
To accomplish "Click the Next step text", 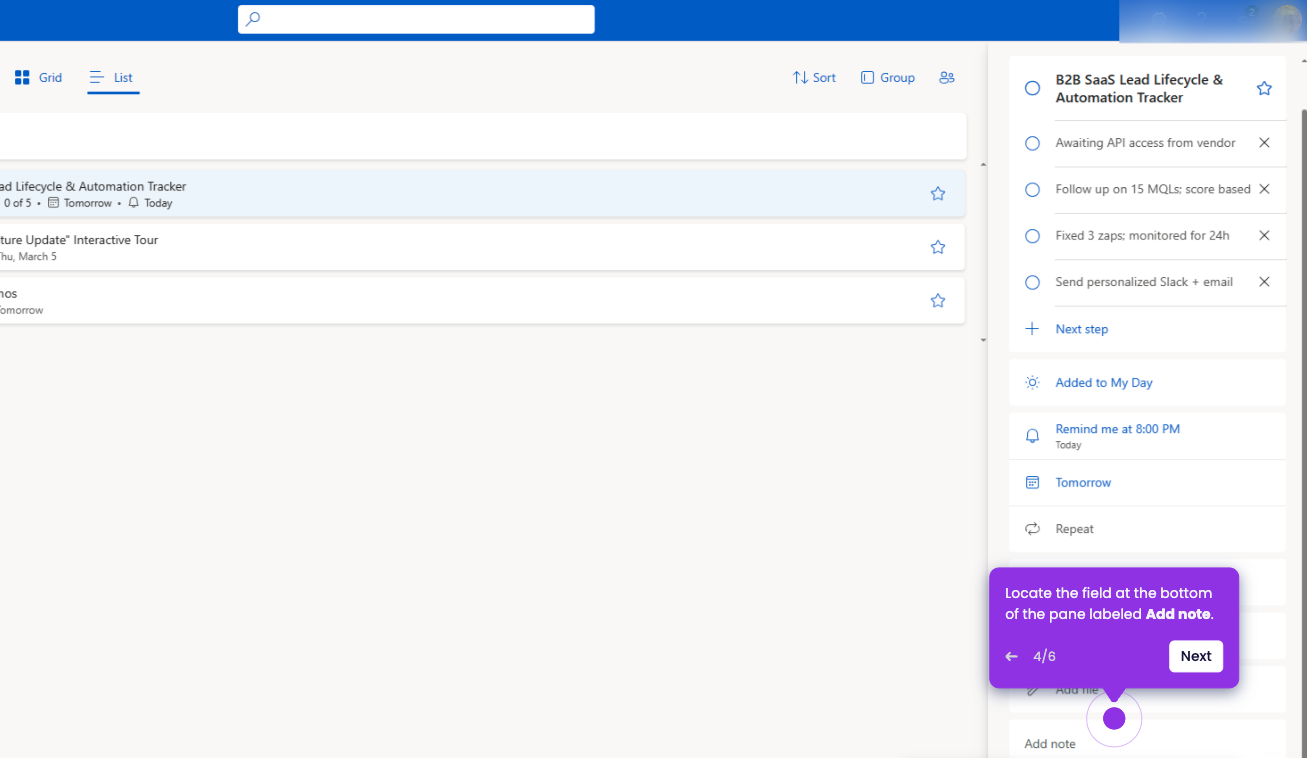I will point(1082,329).
